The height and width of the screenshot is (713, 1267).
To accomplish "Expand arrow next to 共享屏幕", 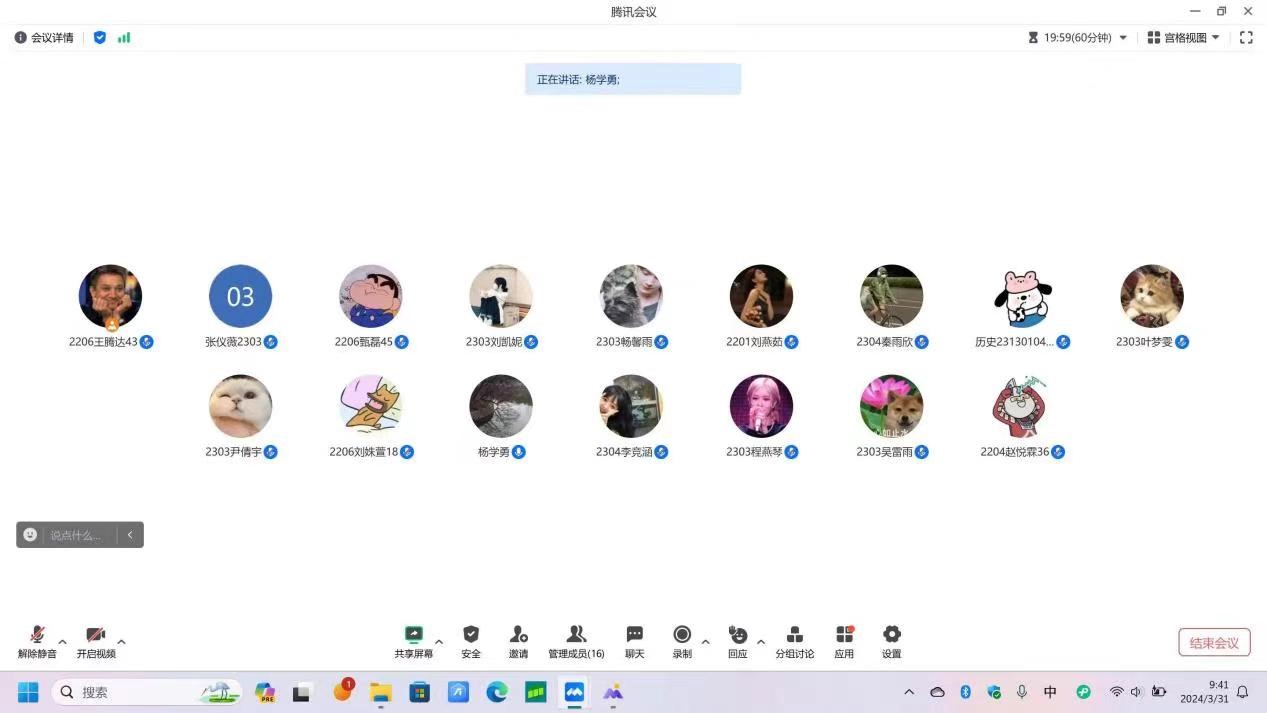I will click(439, 642).
